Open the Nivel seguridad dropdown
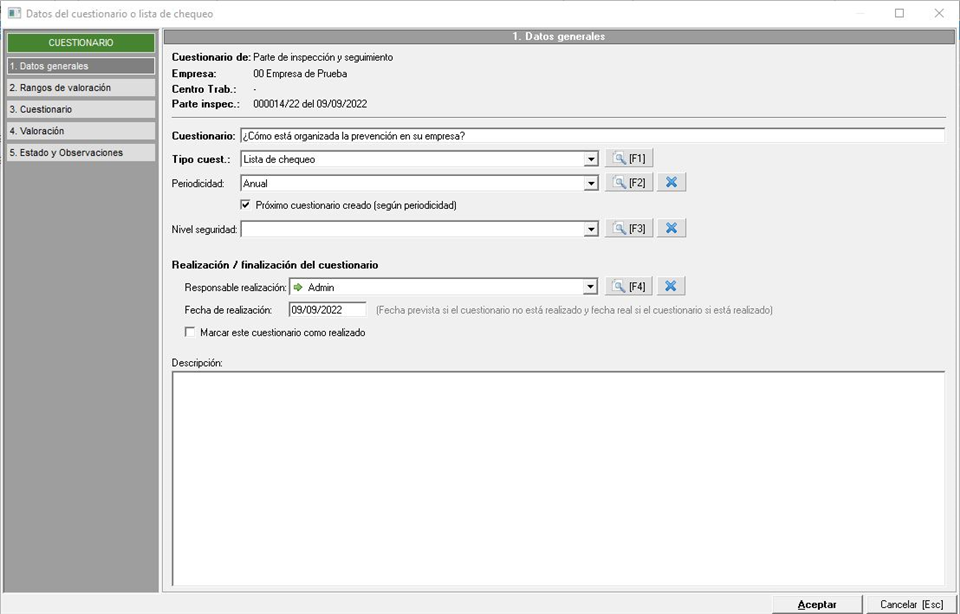Screen dimensions: 960x614 (x=591, y=230)
